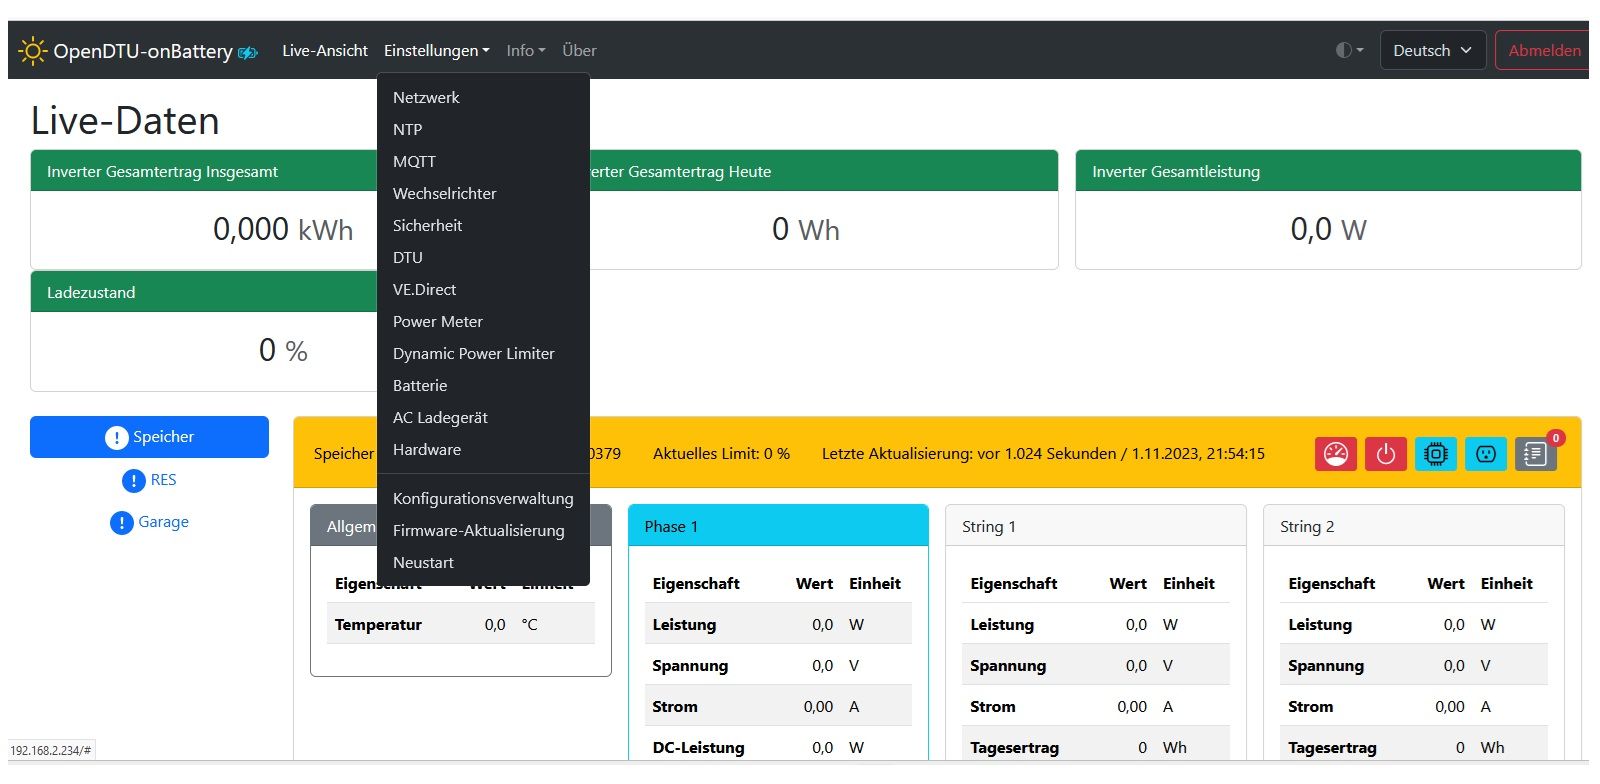Click the Strom row in Phase 1
1600x784 pixels.
pyautogui.click(x=778, y=706)
